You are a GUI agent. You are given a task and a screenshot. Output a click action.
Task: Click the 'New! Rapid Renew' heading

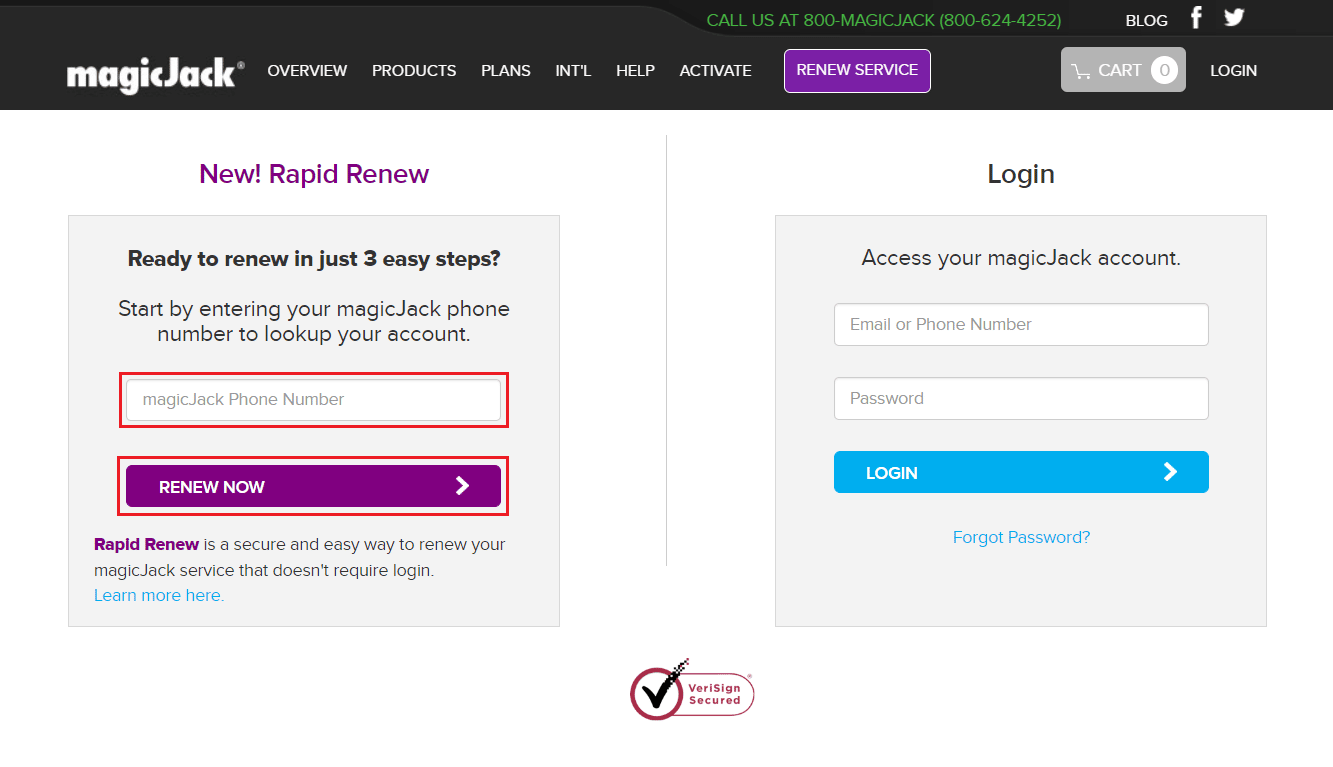tap(314, 174)
